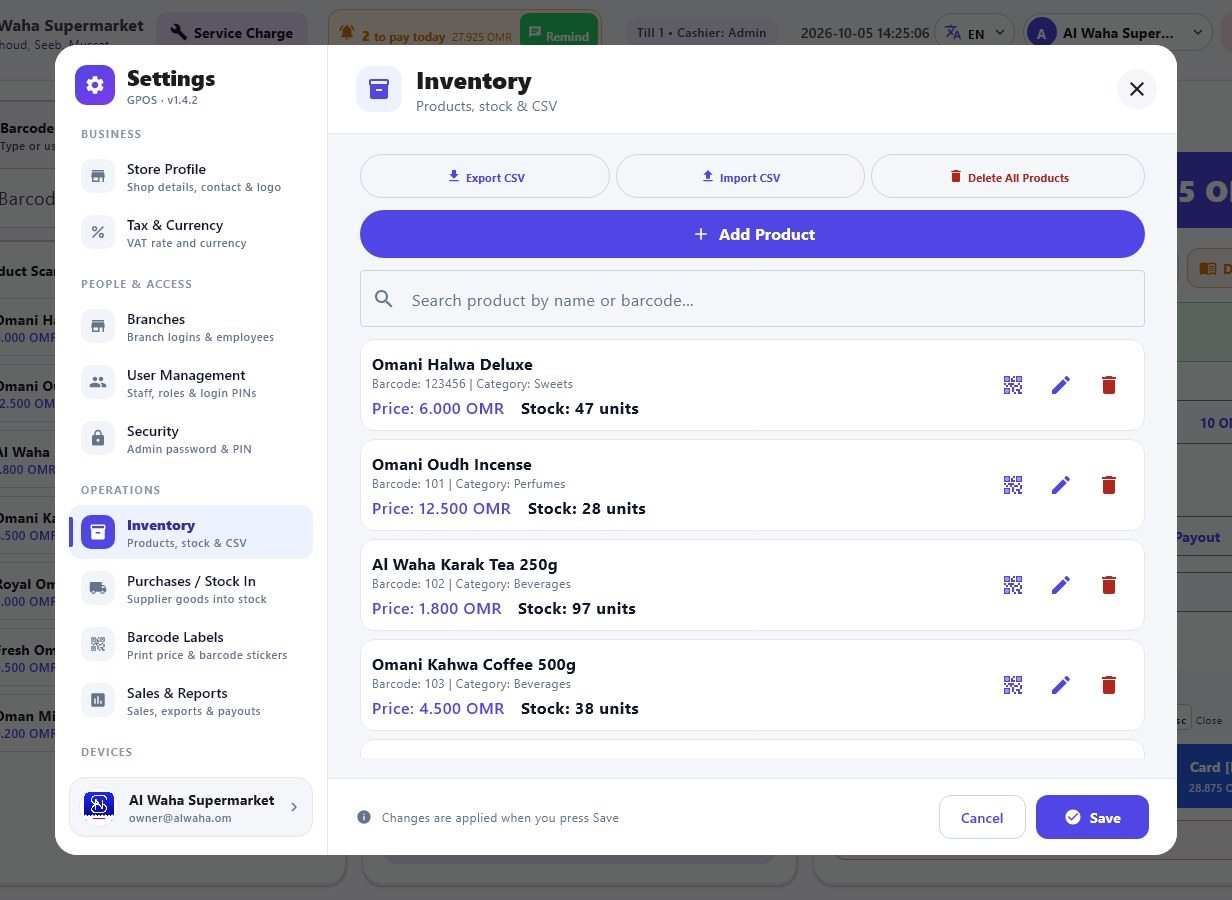Show QR code for Omani Kahwa Coffee
Image resolution: width=1232 pixels, height=900 pixels.
(x=1013, y=685)
